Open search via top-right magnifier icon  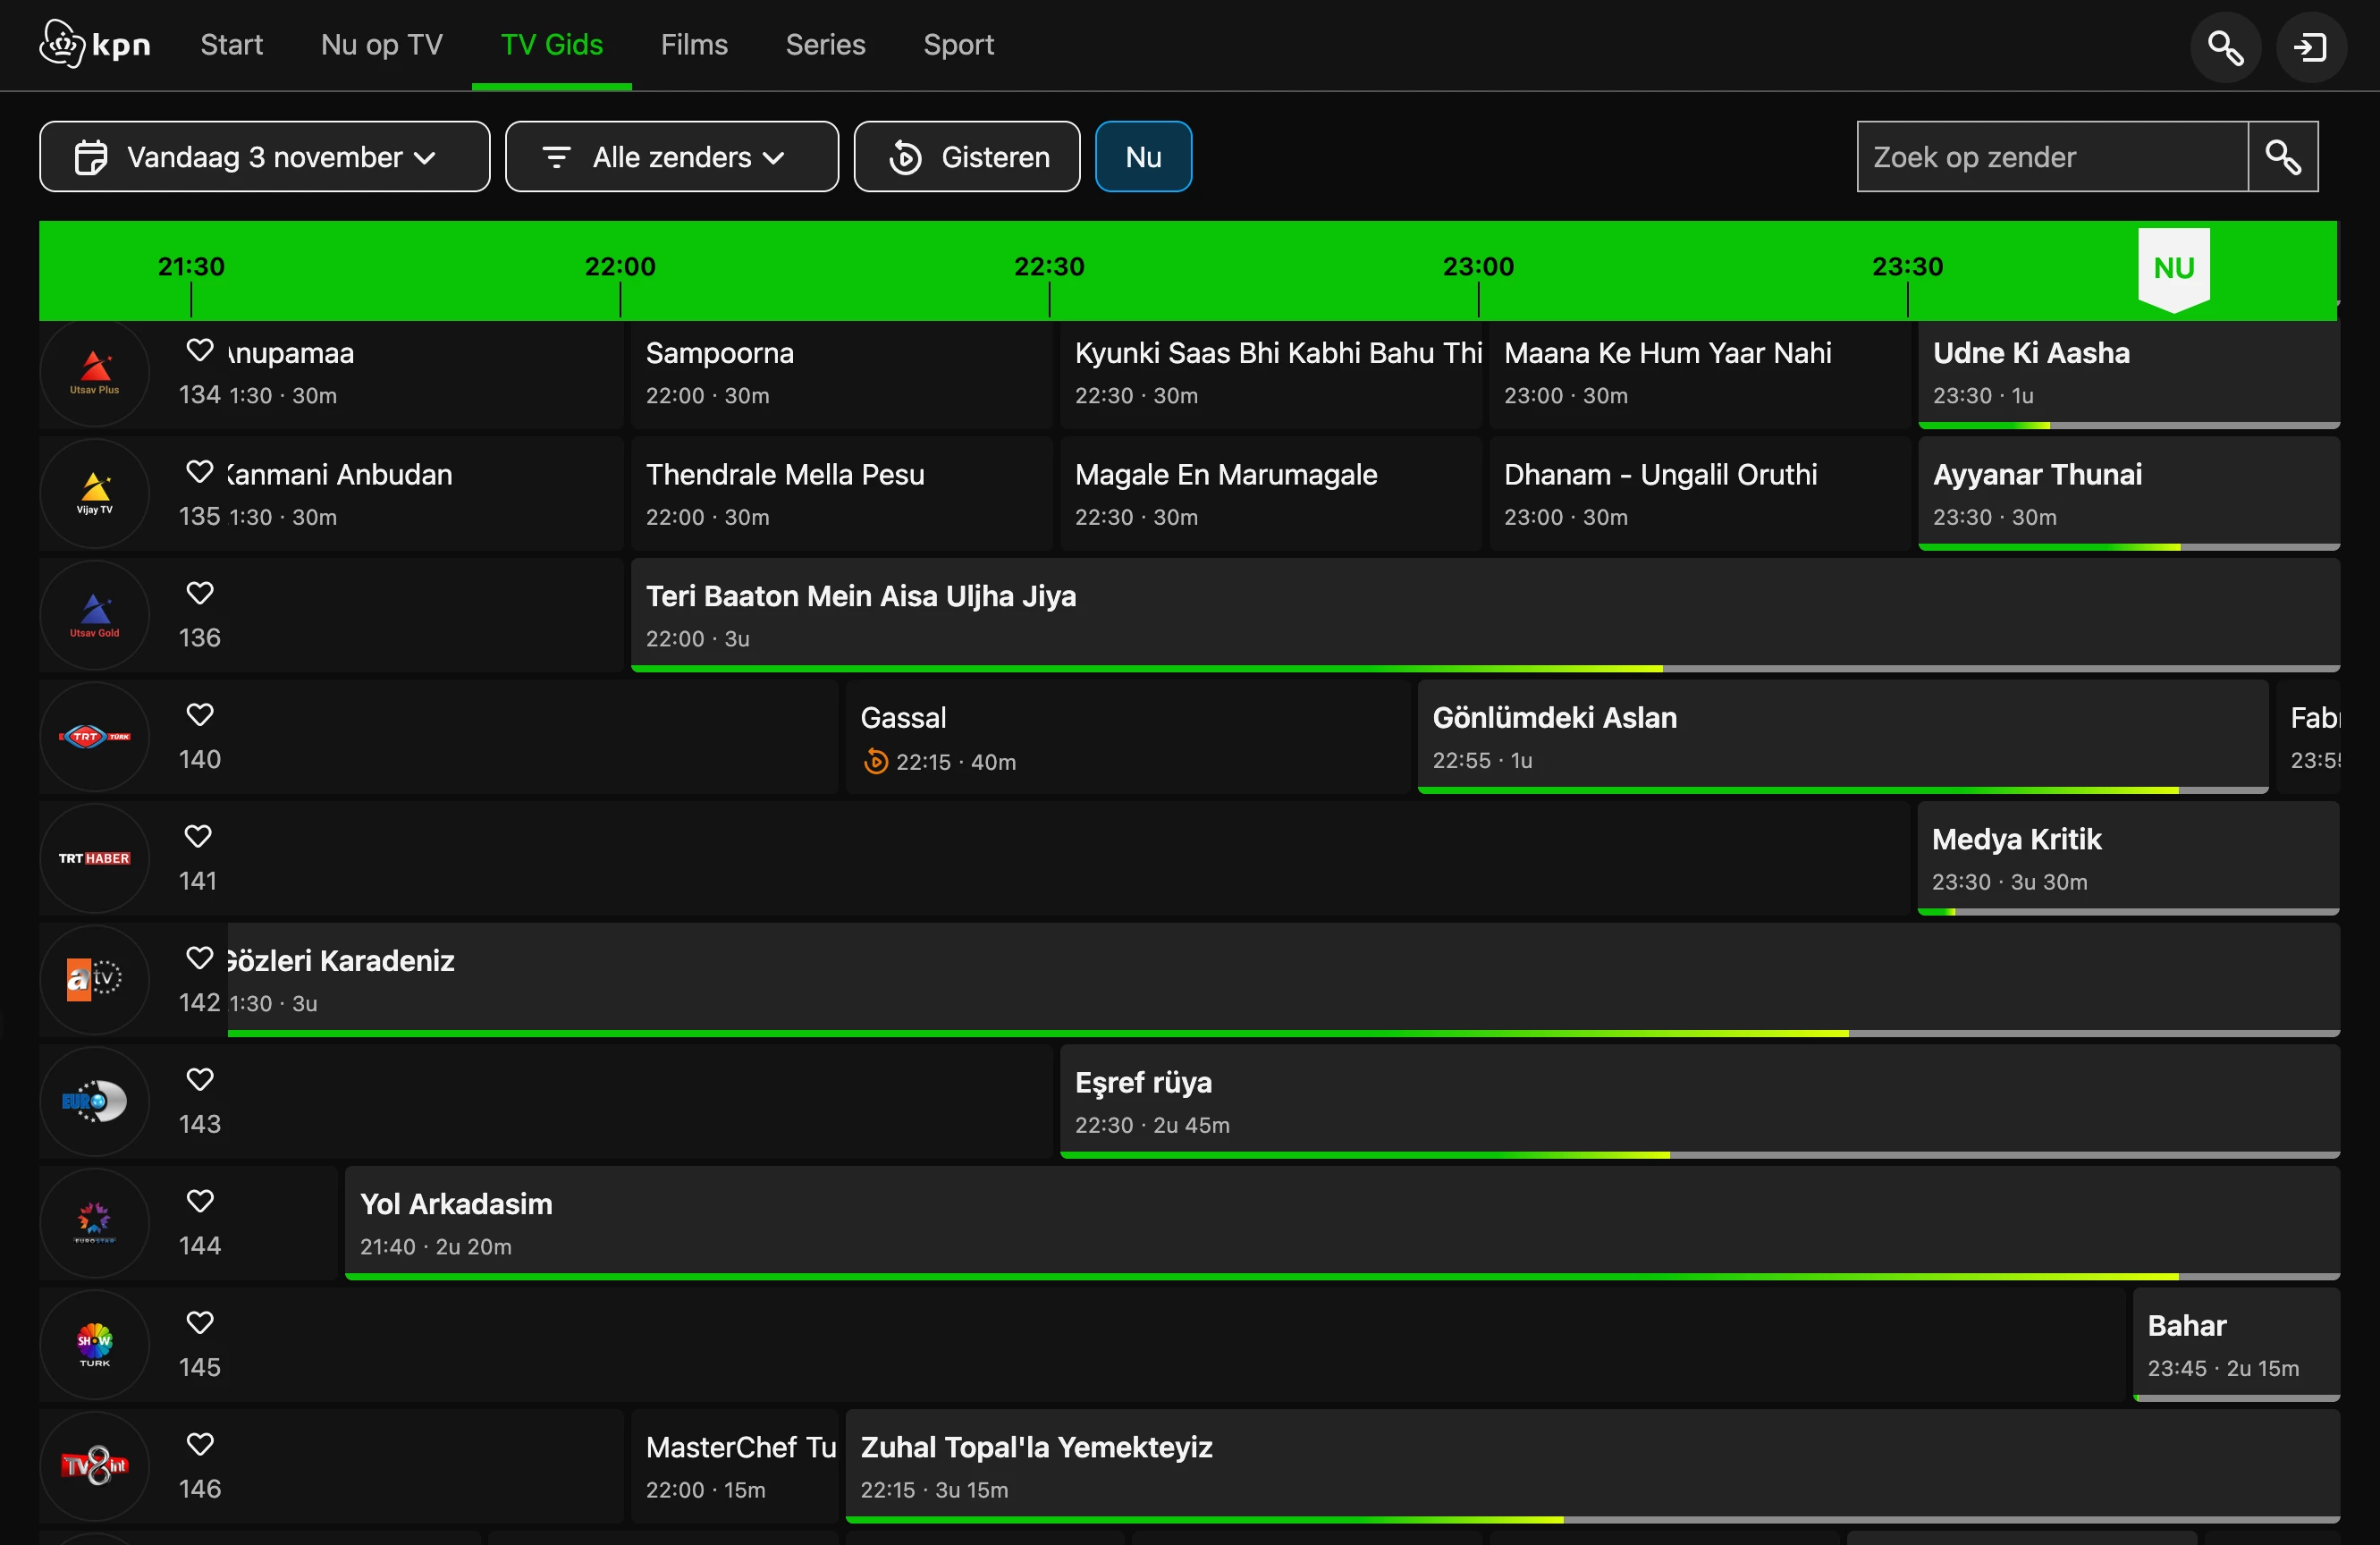(2224, 47)
